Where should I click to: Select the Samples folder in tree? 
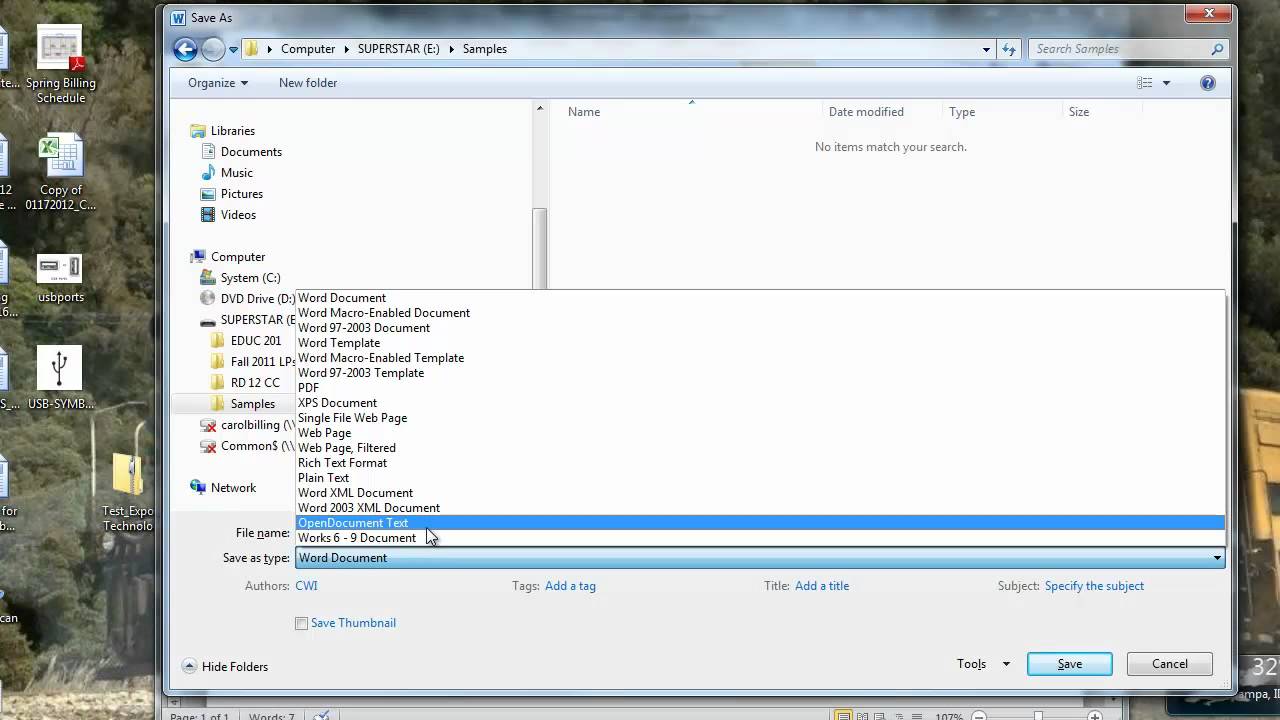[x=242, y=404]
